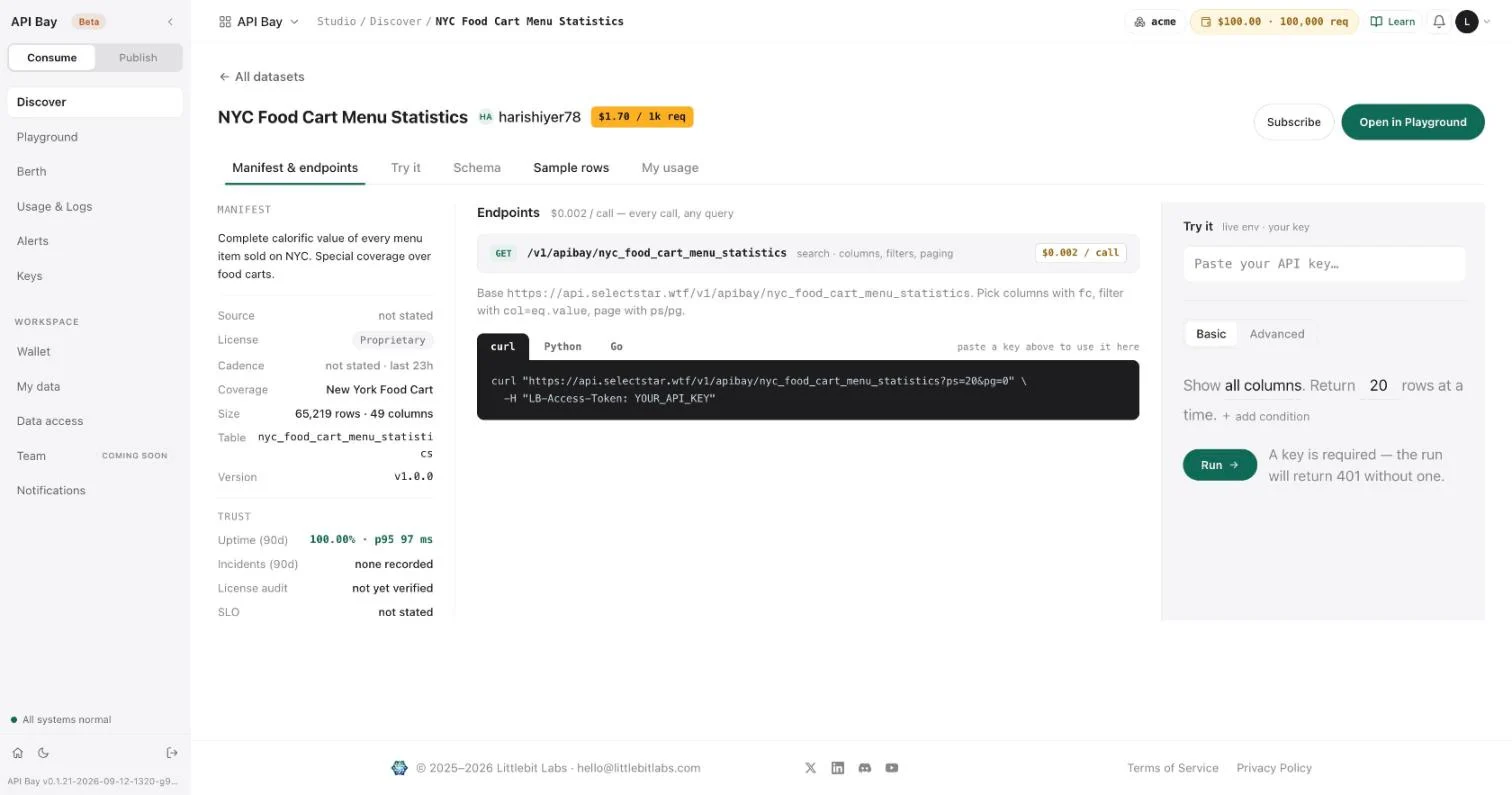Collapse the sidebar with the chevron icon

click(x=170, y=21)
